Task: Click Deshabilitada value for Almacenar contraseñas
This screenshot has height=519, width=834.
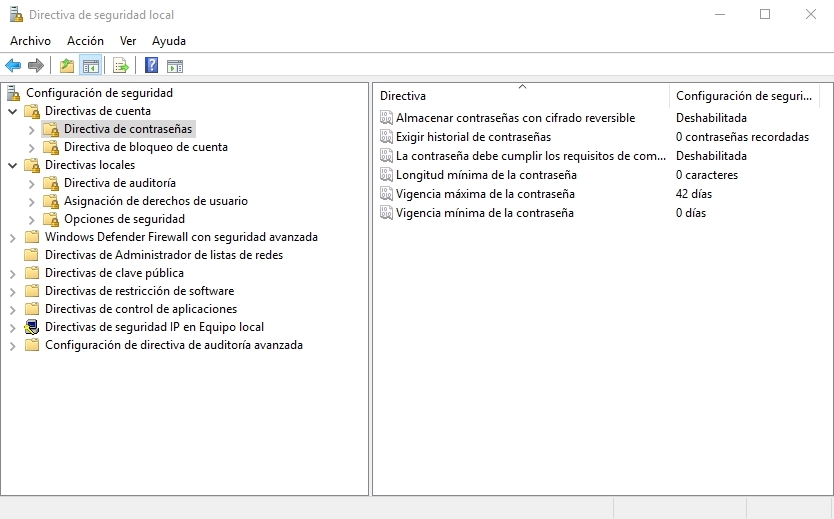Action: [x=711, y=118]
